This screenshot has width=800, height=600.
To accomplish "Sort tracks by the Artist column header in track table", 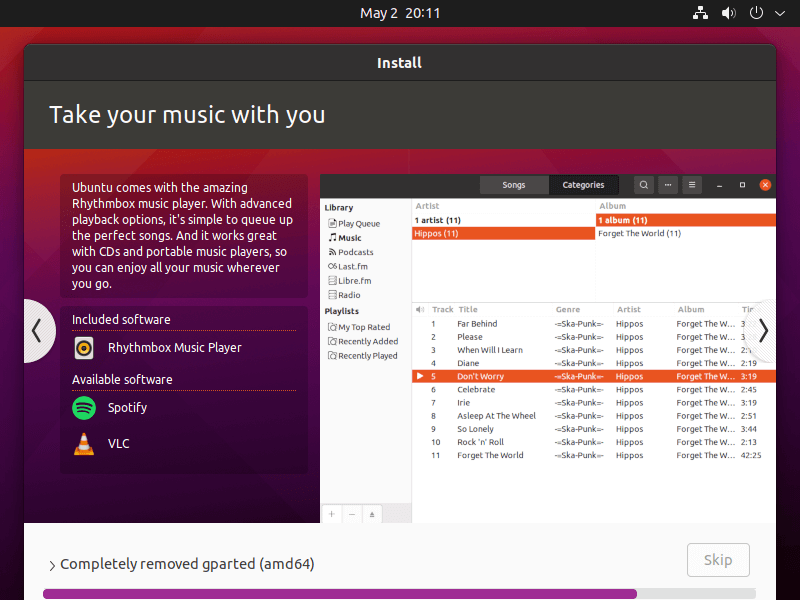I will pyautogui.click(x=629, y=309).
